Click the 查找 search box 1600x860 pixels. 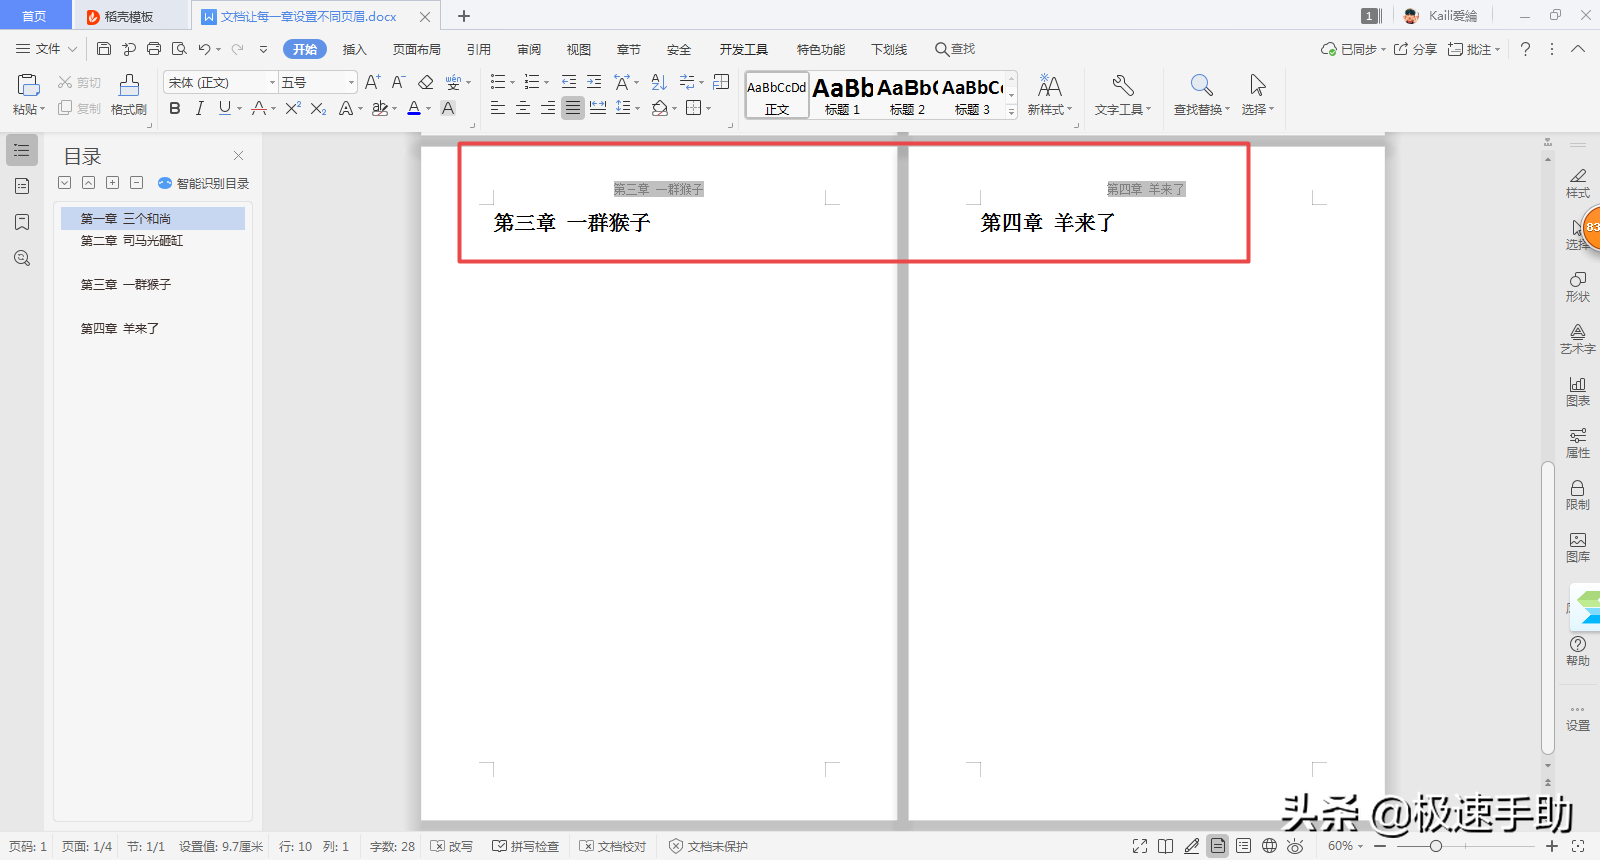tap(955, 49)
